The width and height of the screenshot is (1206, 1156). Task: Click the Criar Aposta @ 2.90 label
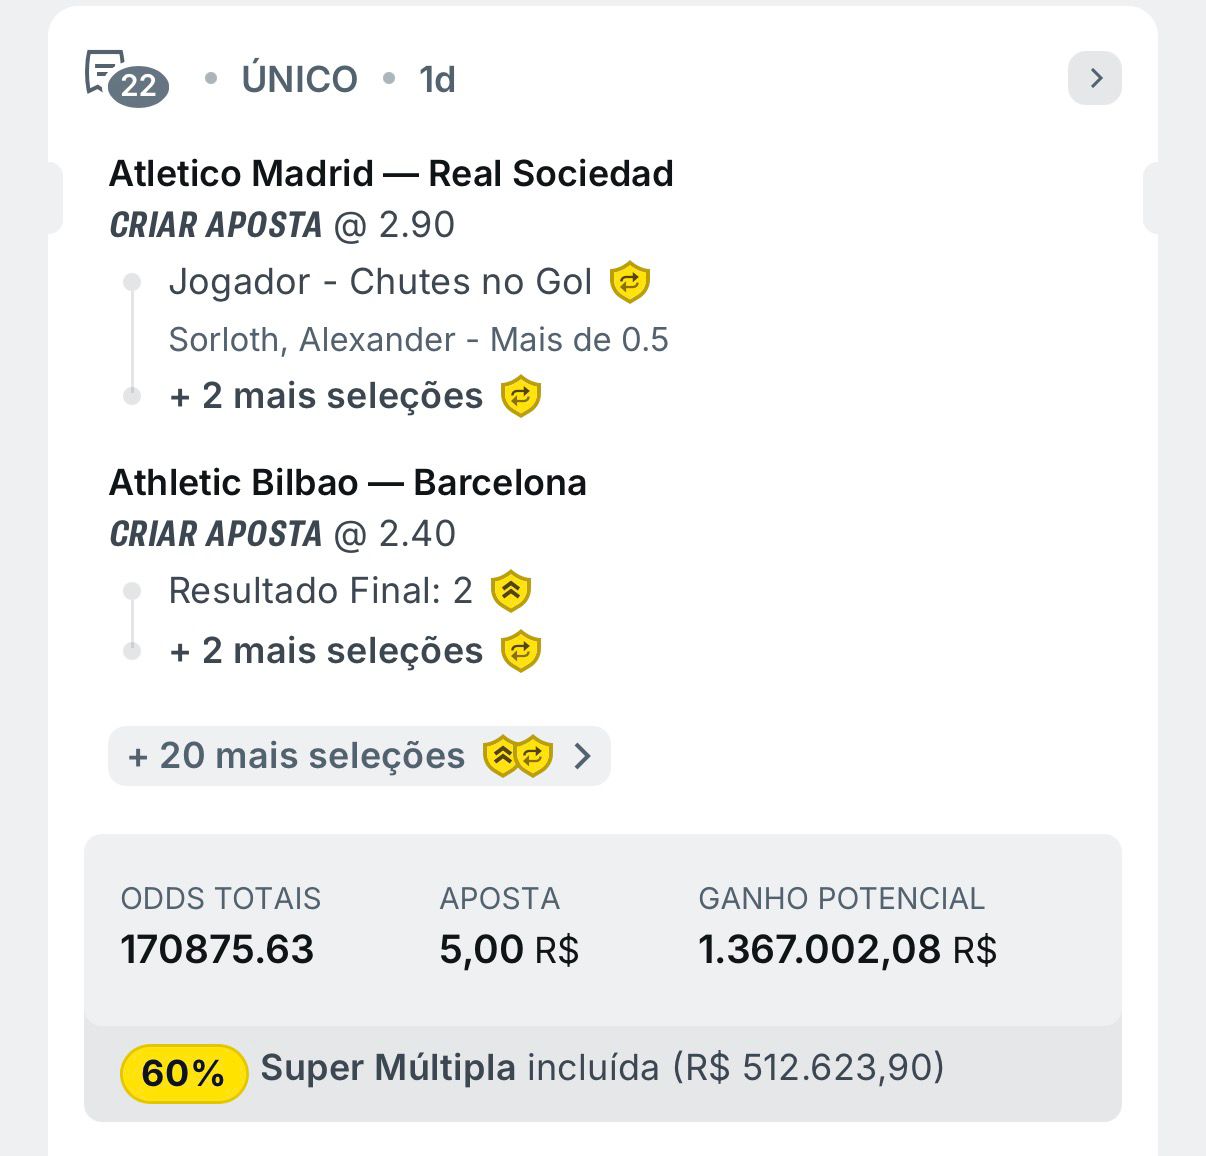[282, 225]
